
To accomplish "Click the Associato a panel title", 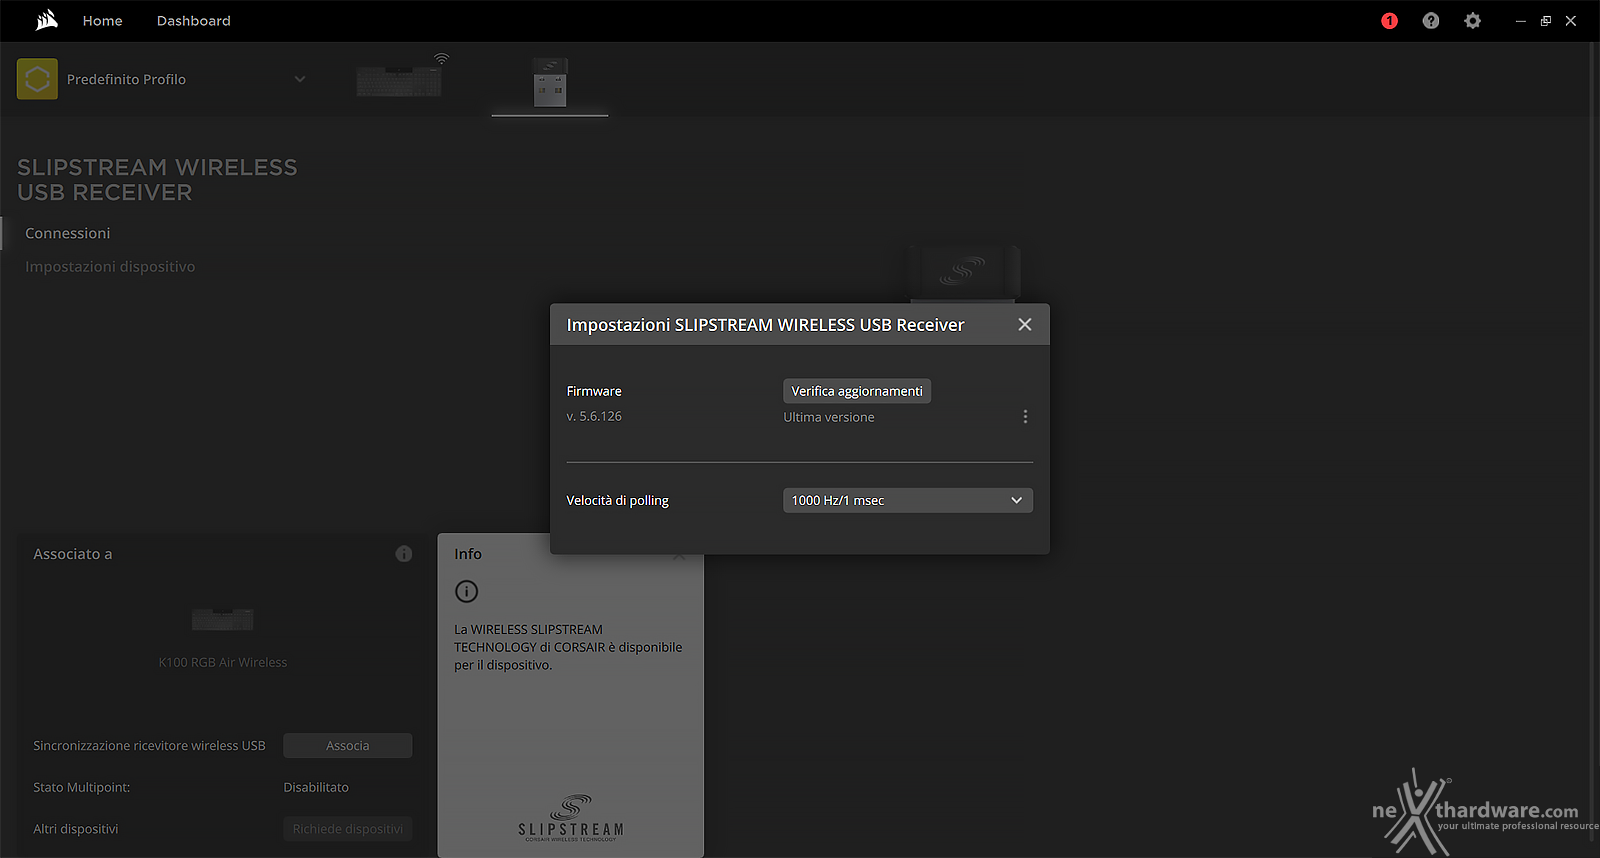I will [73, 554].
